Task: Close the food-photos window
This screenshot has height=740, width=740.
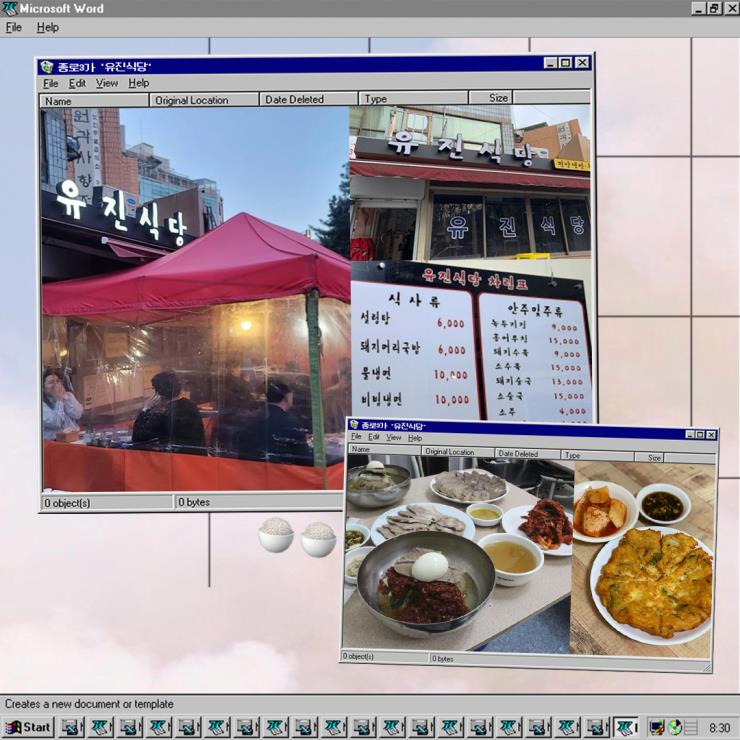Action: pyautogui.click(x=711, y=435)
